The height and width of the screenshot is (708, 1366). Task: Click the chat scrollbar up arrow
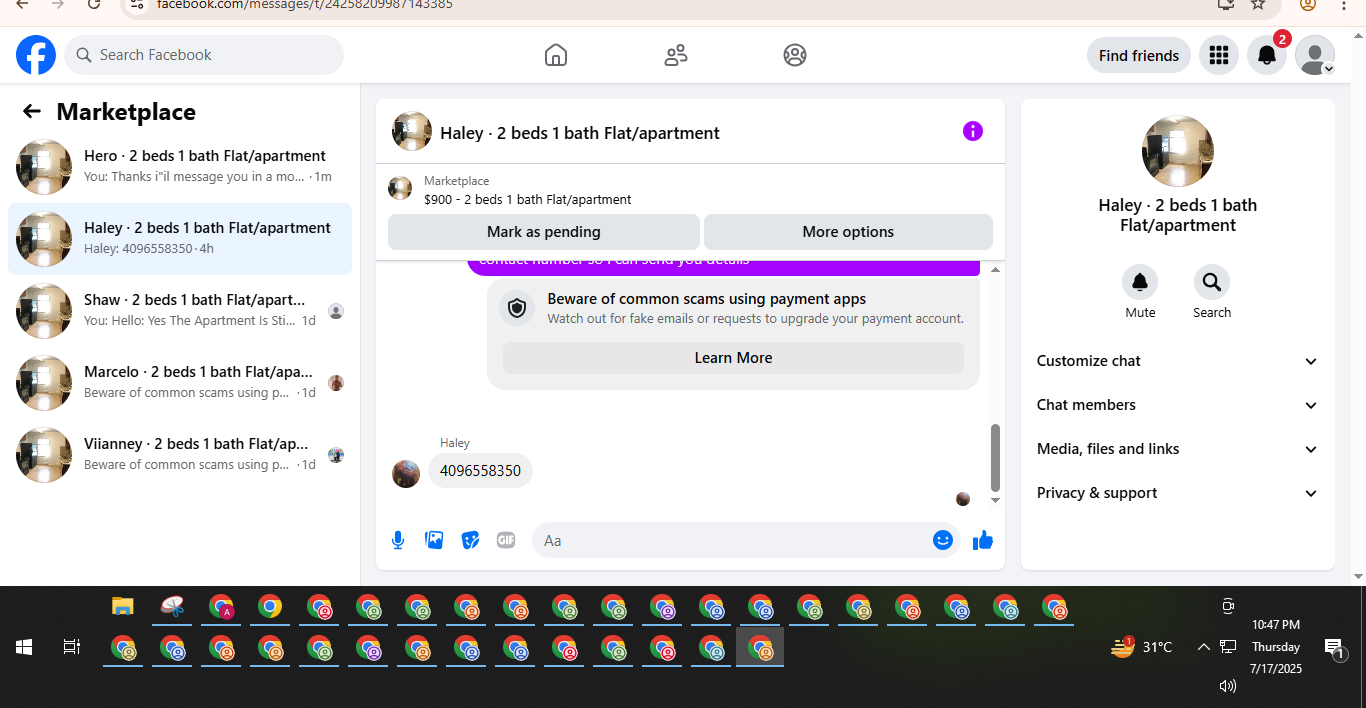coord(995,270)
